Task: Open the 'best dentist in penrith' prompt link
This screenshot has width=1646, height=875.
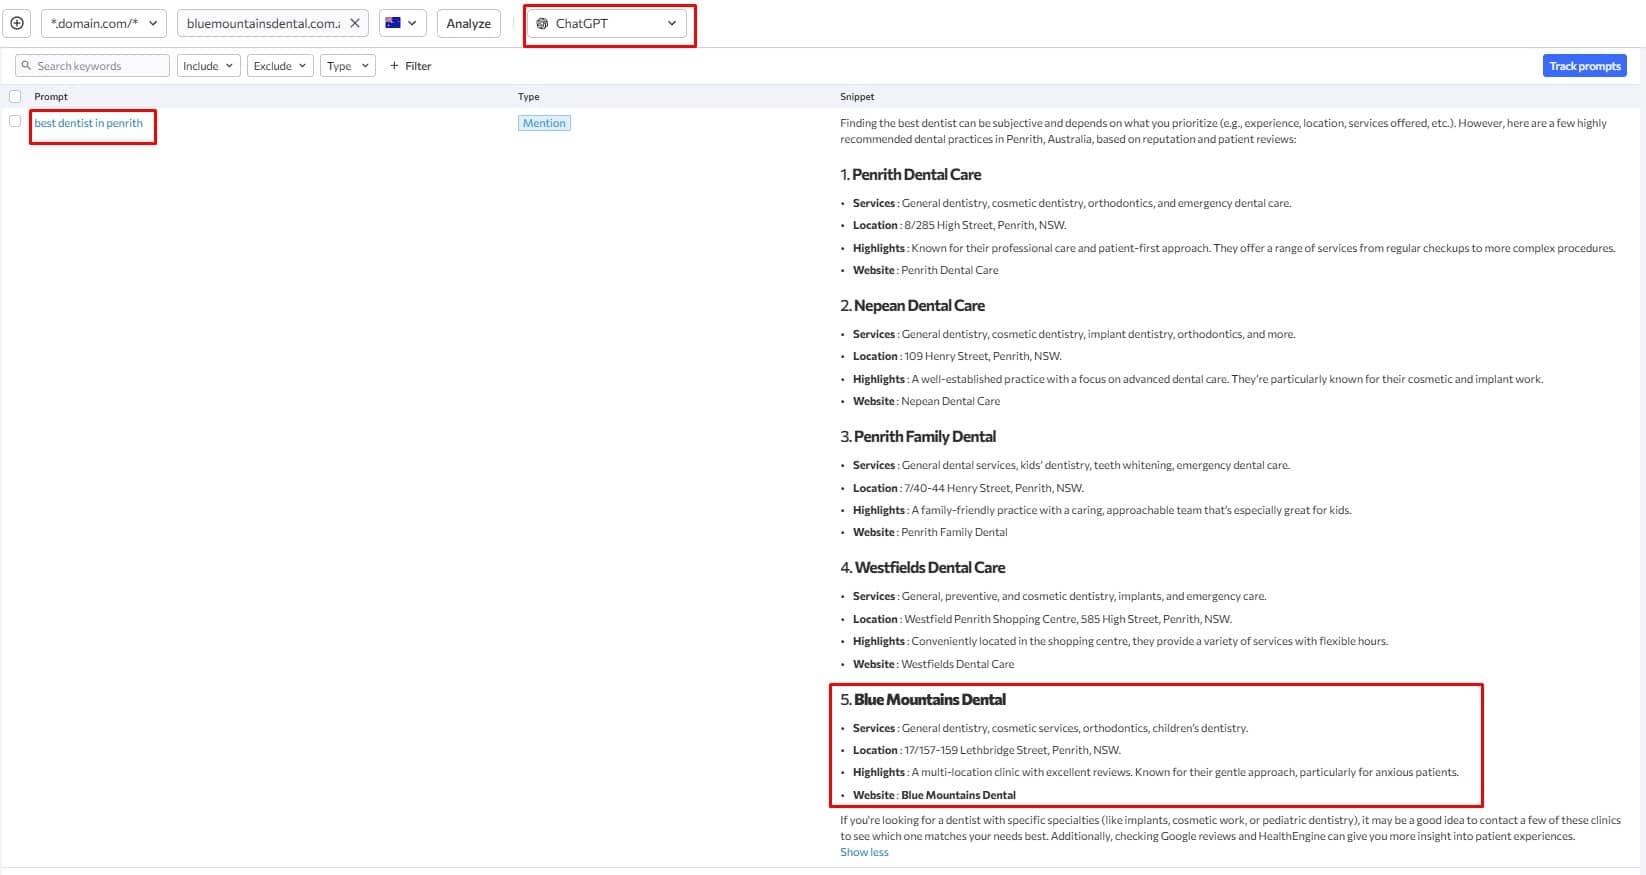Action: pos(89,123)
